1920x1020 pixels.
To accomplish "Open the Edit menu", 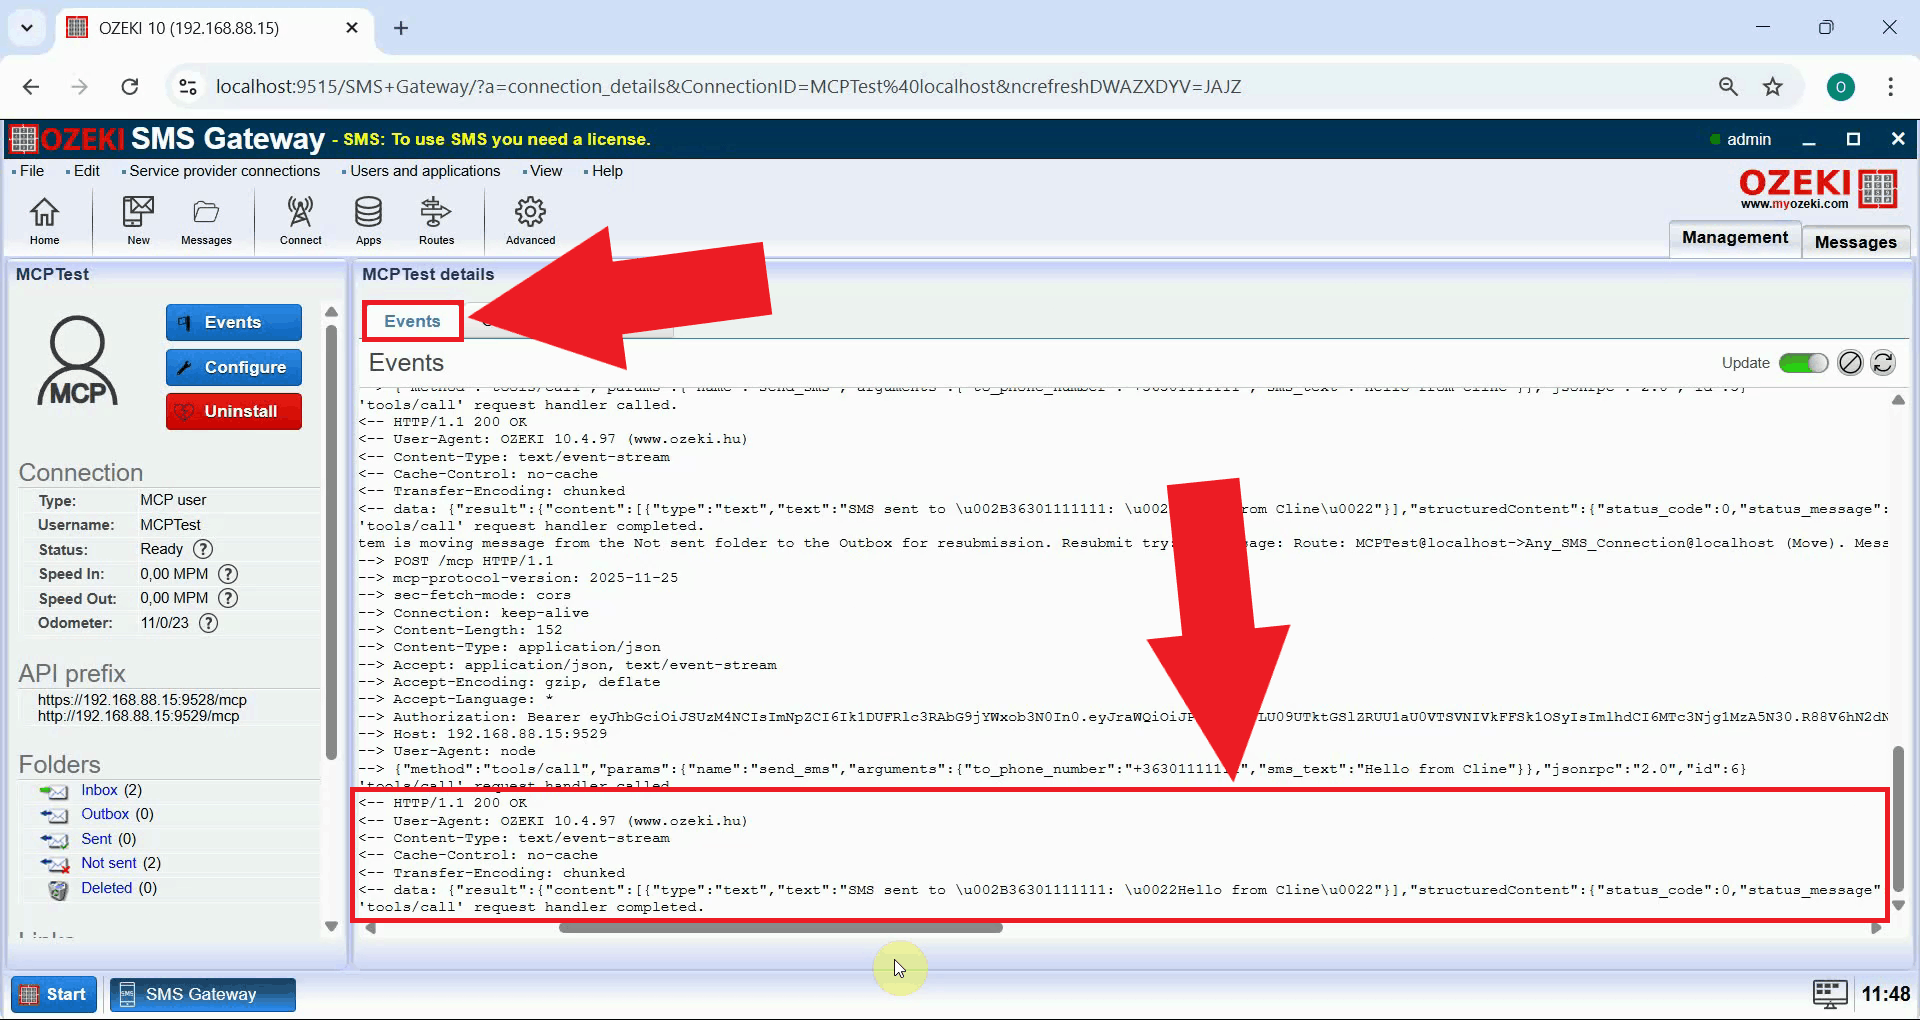I will 86,171.
